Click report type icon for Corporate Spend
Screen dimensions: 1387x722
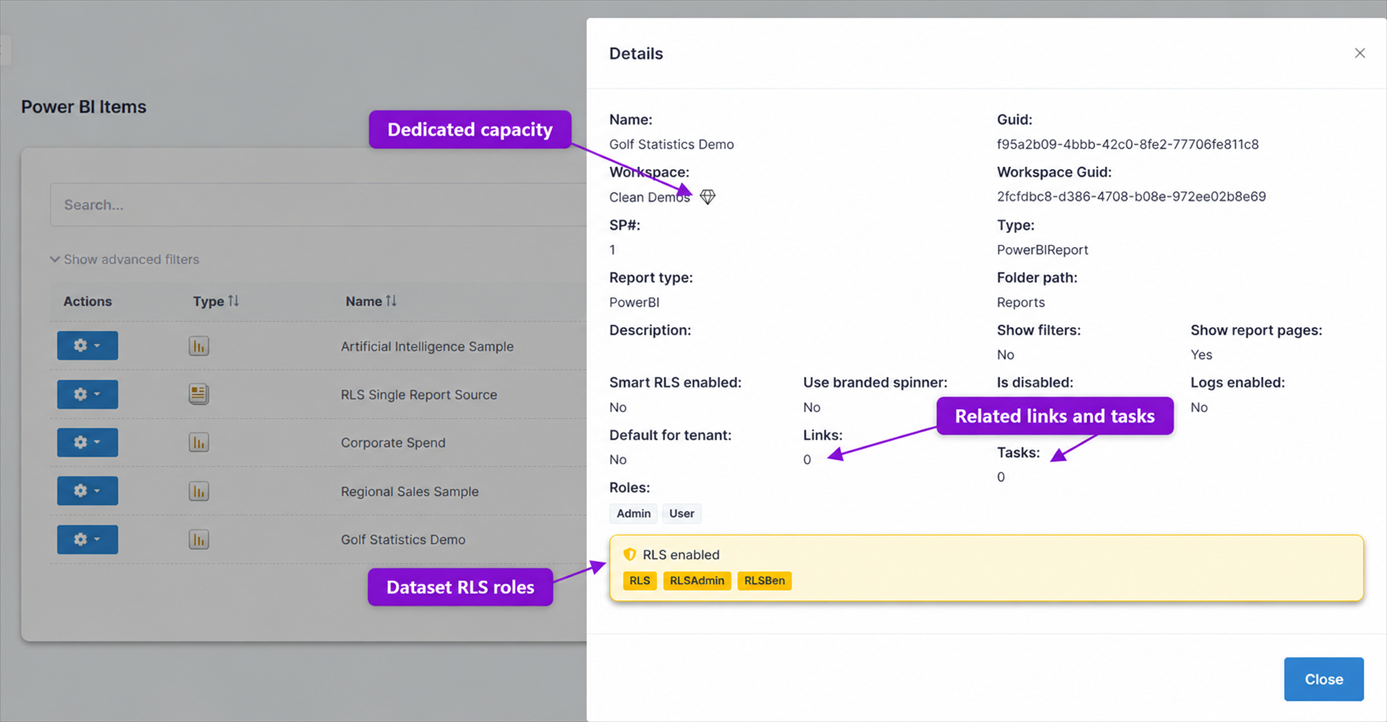(199, 442)
